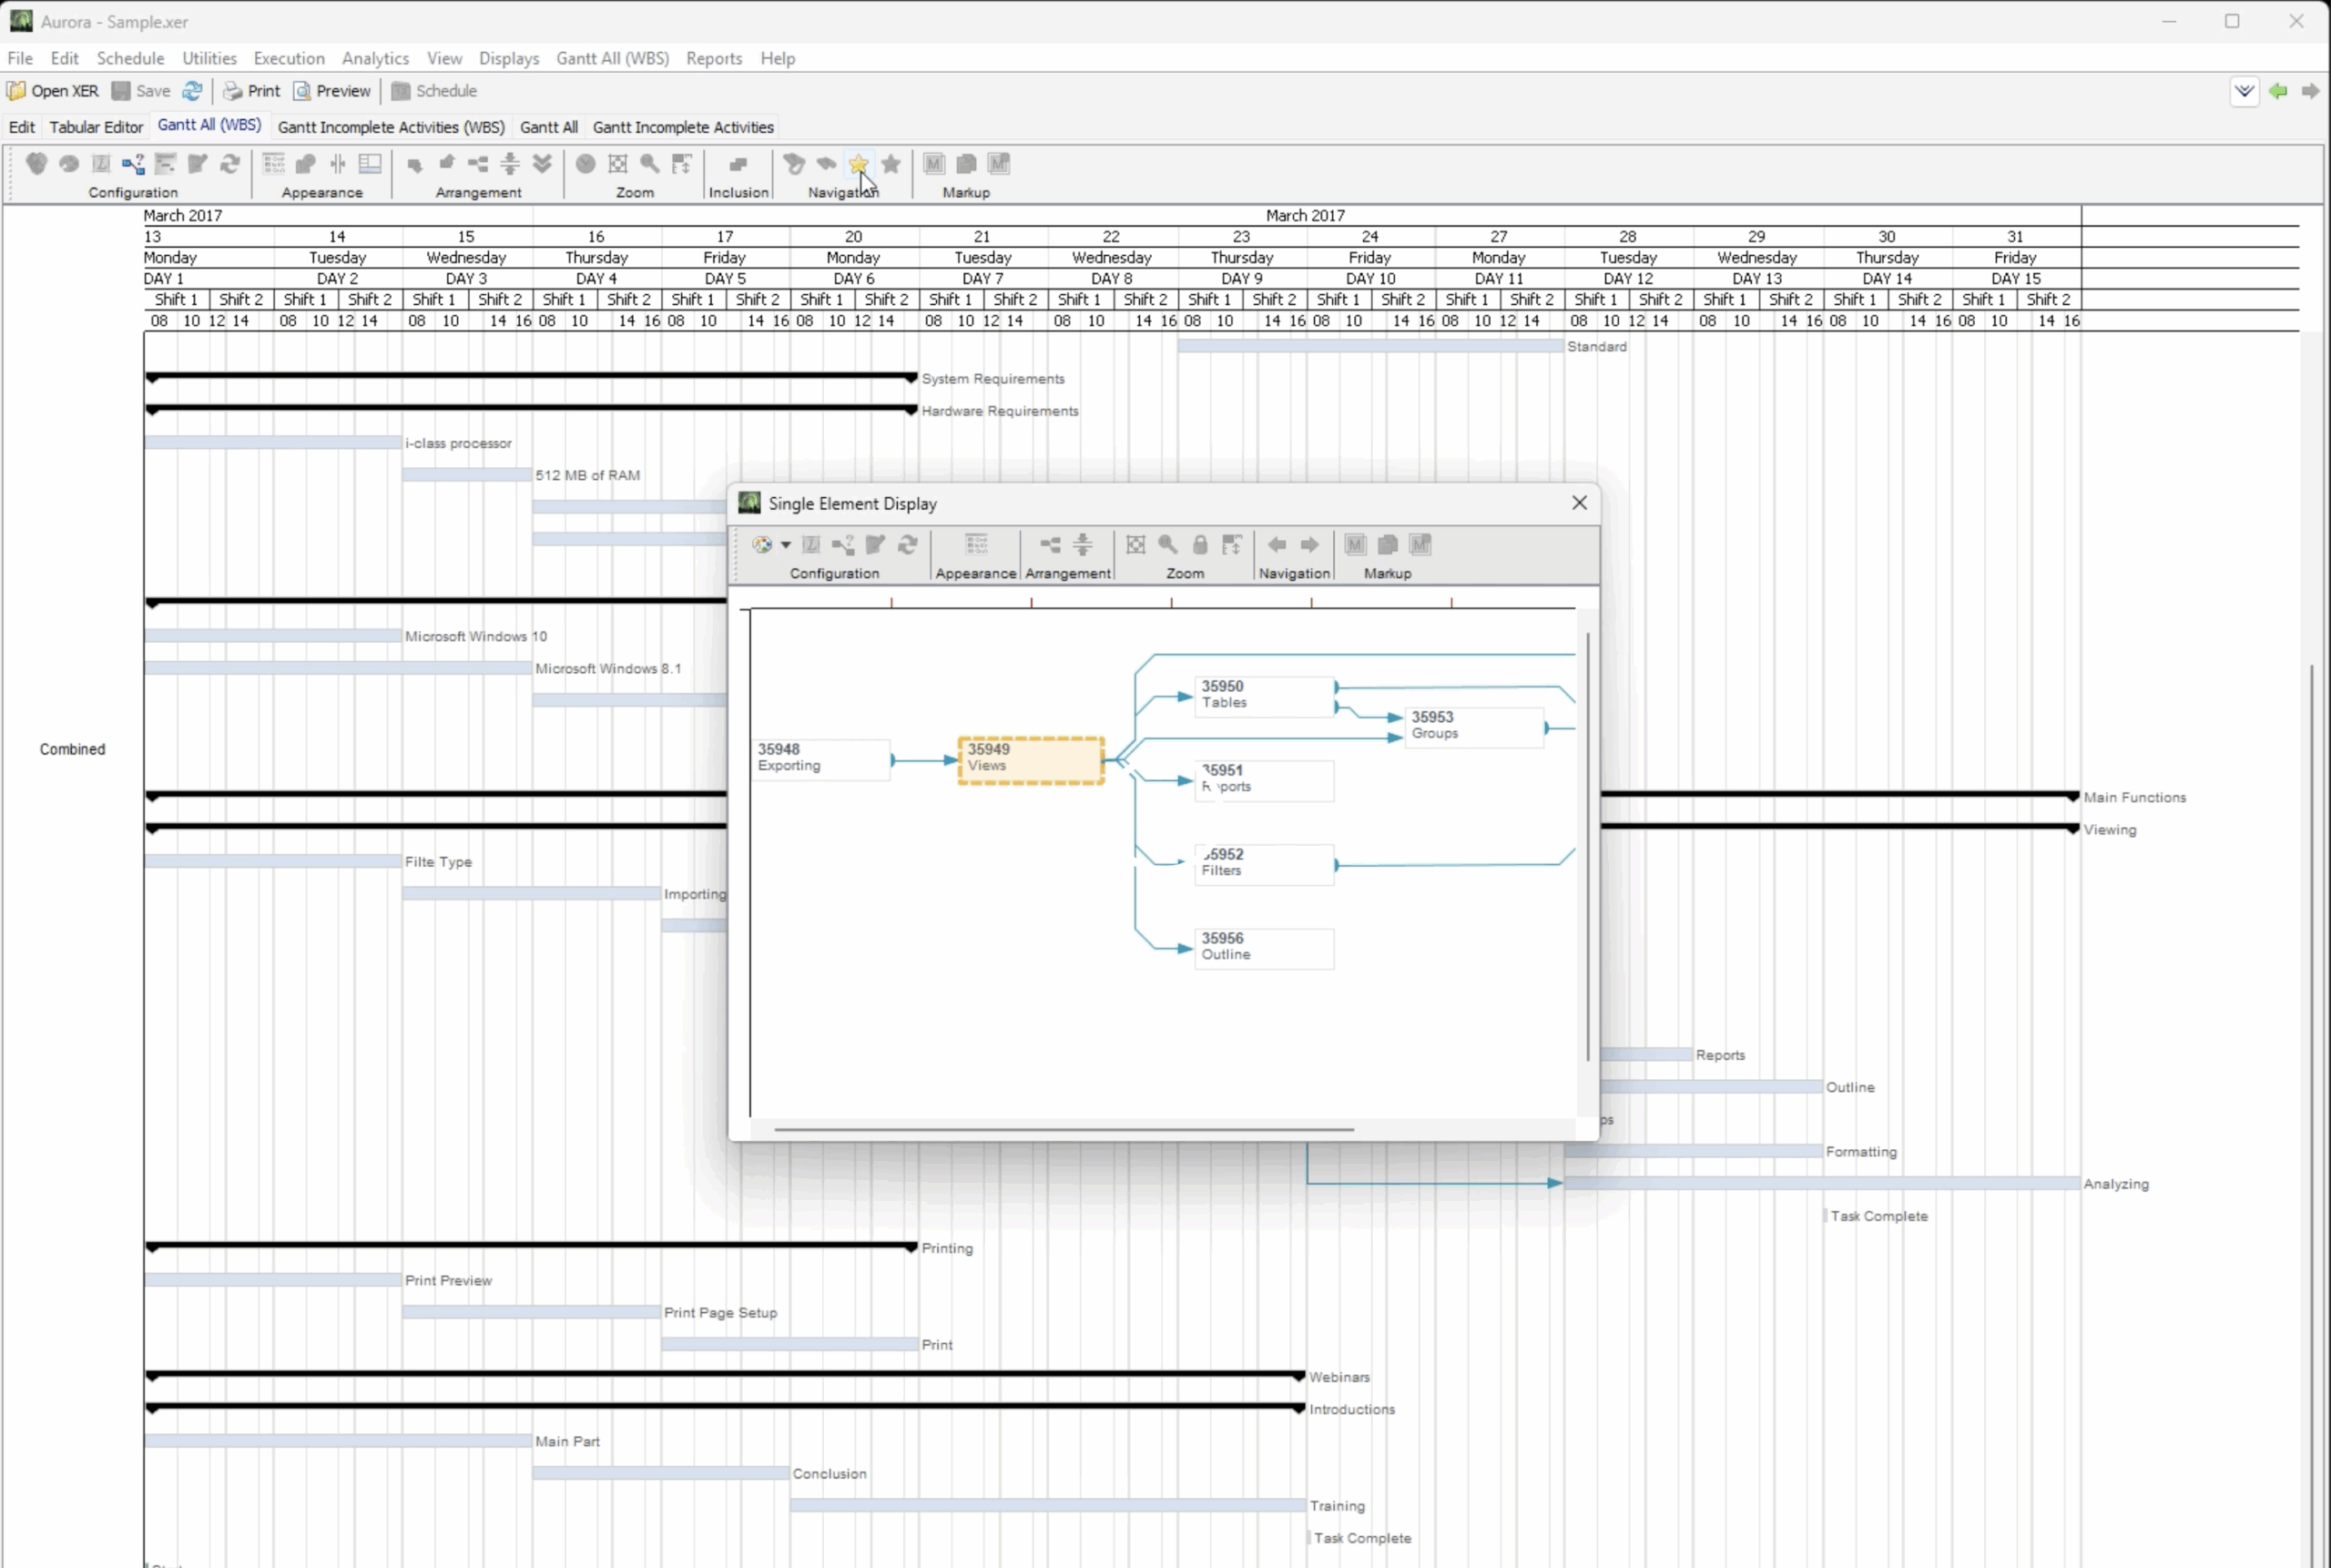
Task: Click the fit-to-window icon in Single Element Display
Action: coord(1135,545)
